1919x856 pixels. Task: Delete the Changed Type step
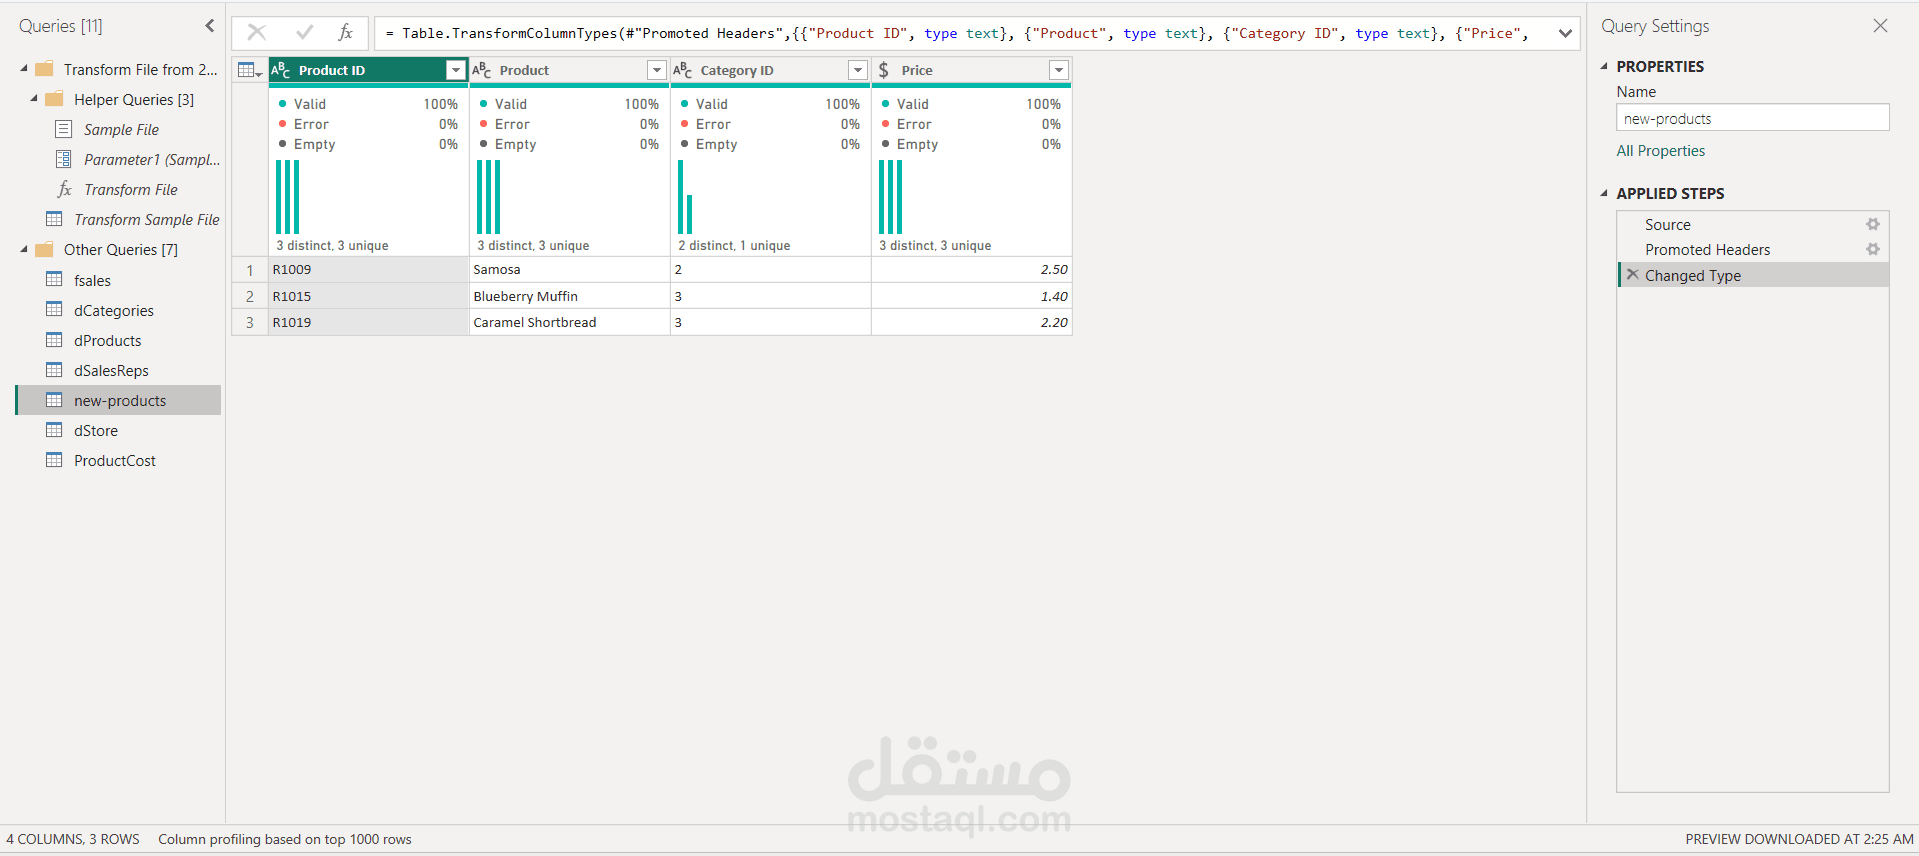[x=1633, y=275]
